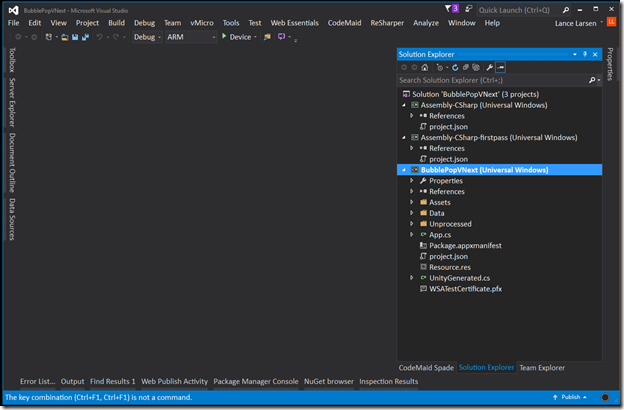Collapse the Assembly-CSharp project node
The image size is (624, 410).
tap(404, 105)
